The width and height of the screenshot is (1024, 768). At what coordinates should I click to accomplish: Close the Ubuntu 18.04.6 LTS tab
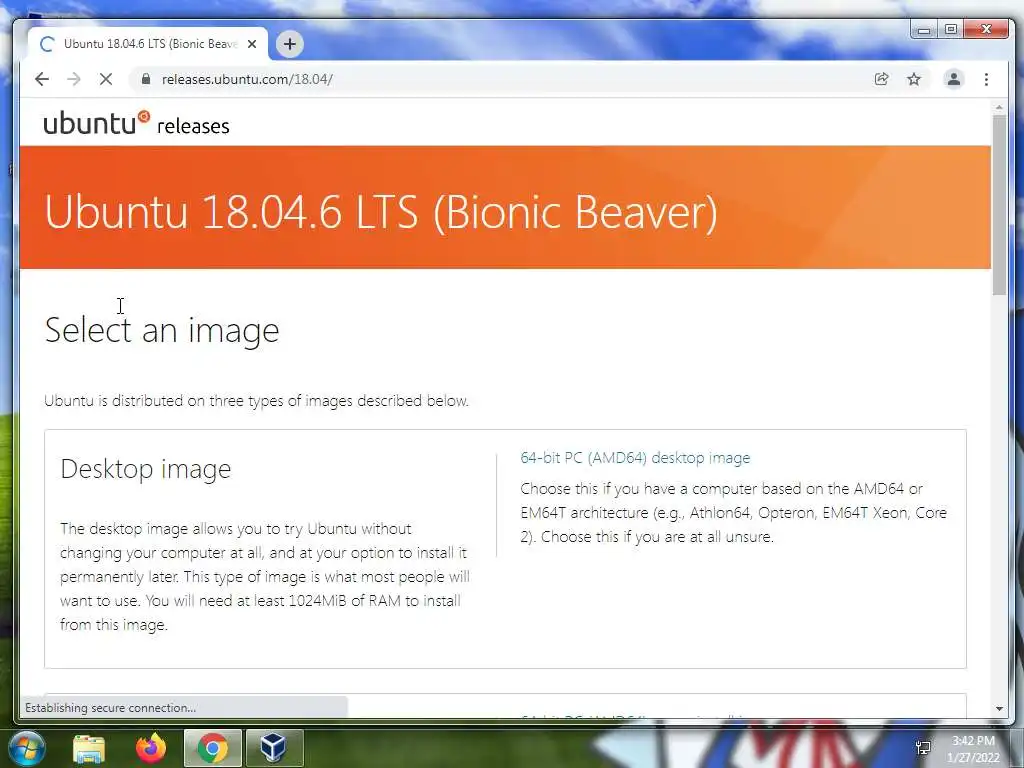252,44
